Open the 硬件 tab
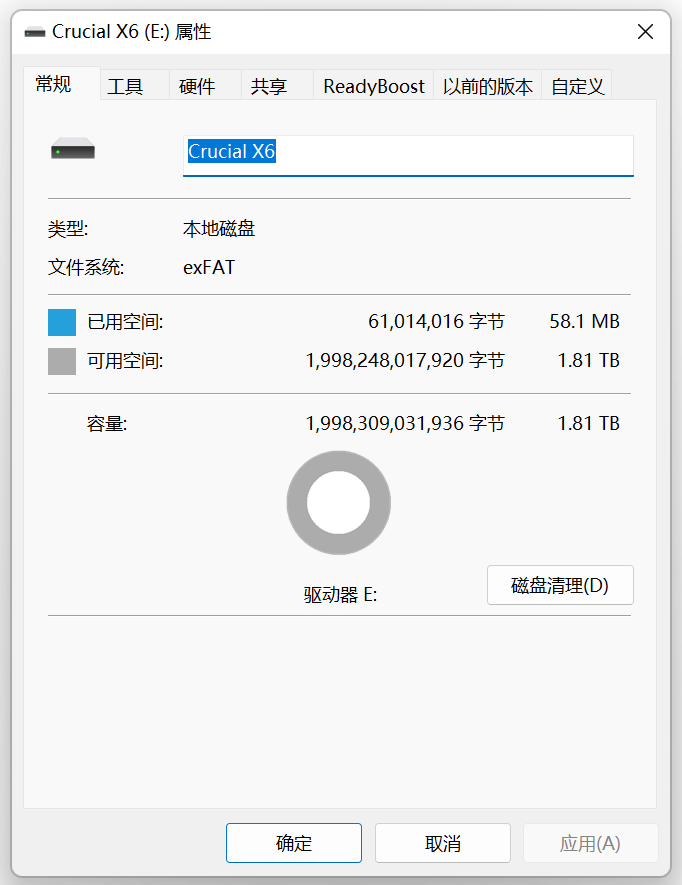Screen dimensions: 682x885 click(x=199, y=86)
